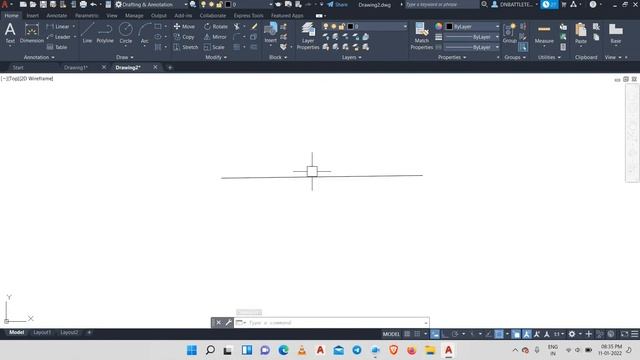Click the Share button
The height and width of the screenshot is (360, 640).
pos(338,4)
